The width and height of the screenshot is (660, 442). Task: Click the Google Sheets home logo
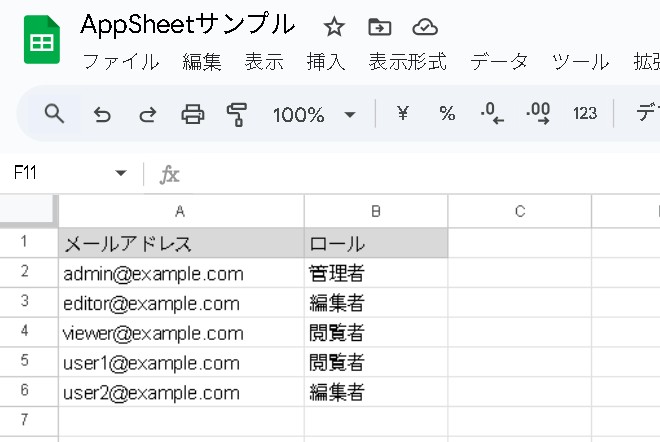[41, 42]
